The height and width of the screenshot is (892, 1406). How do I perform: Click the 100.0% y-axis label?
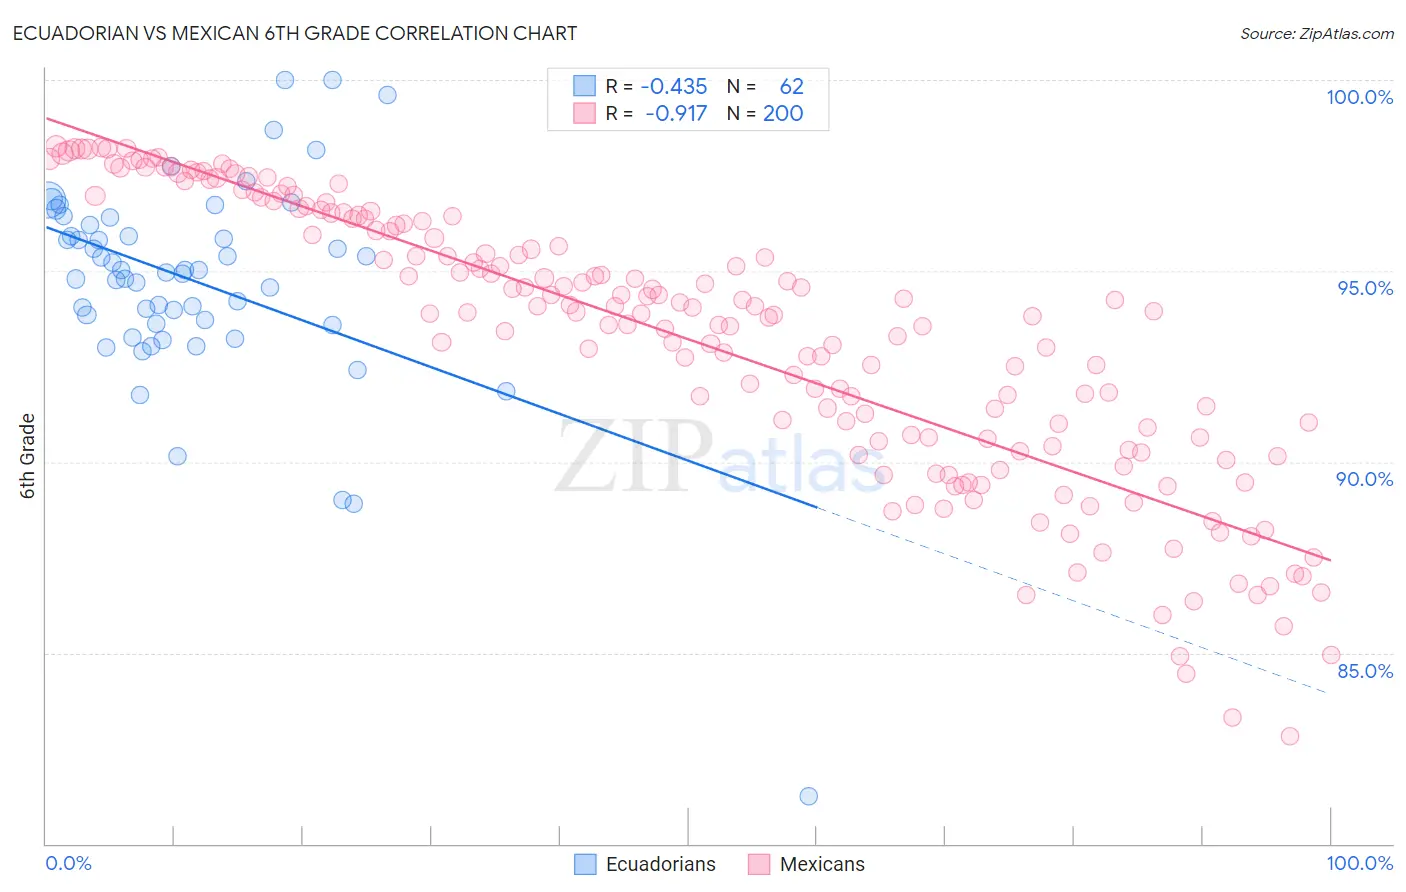point(1359,97)
